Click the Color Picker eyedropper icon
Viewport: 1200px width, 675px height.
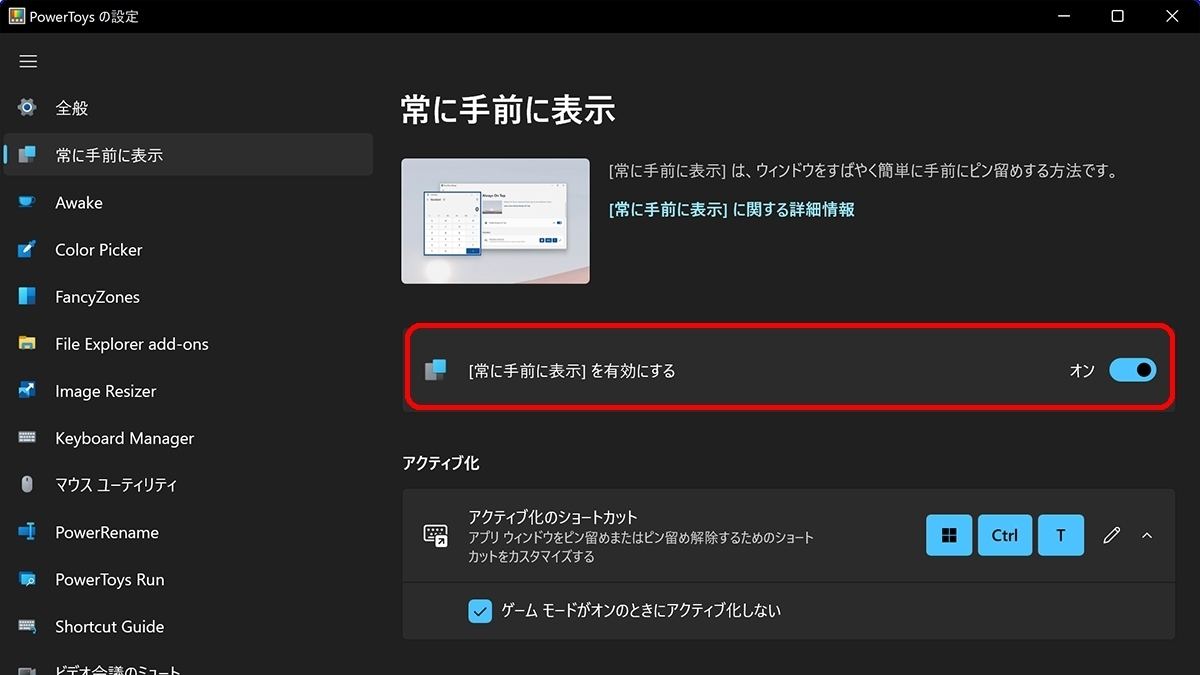click(27, 250)
